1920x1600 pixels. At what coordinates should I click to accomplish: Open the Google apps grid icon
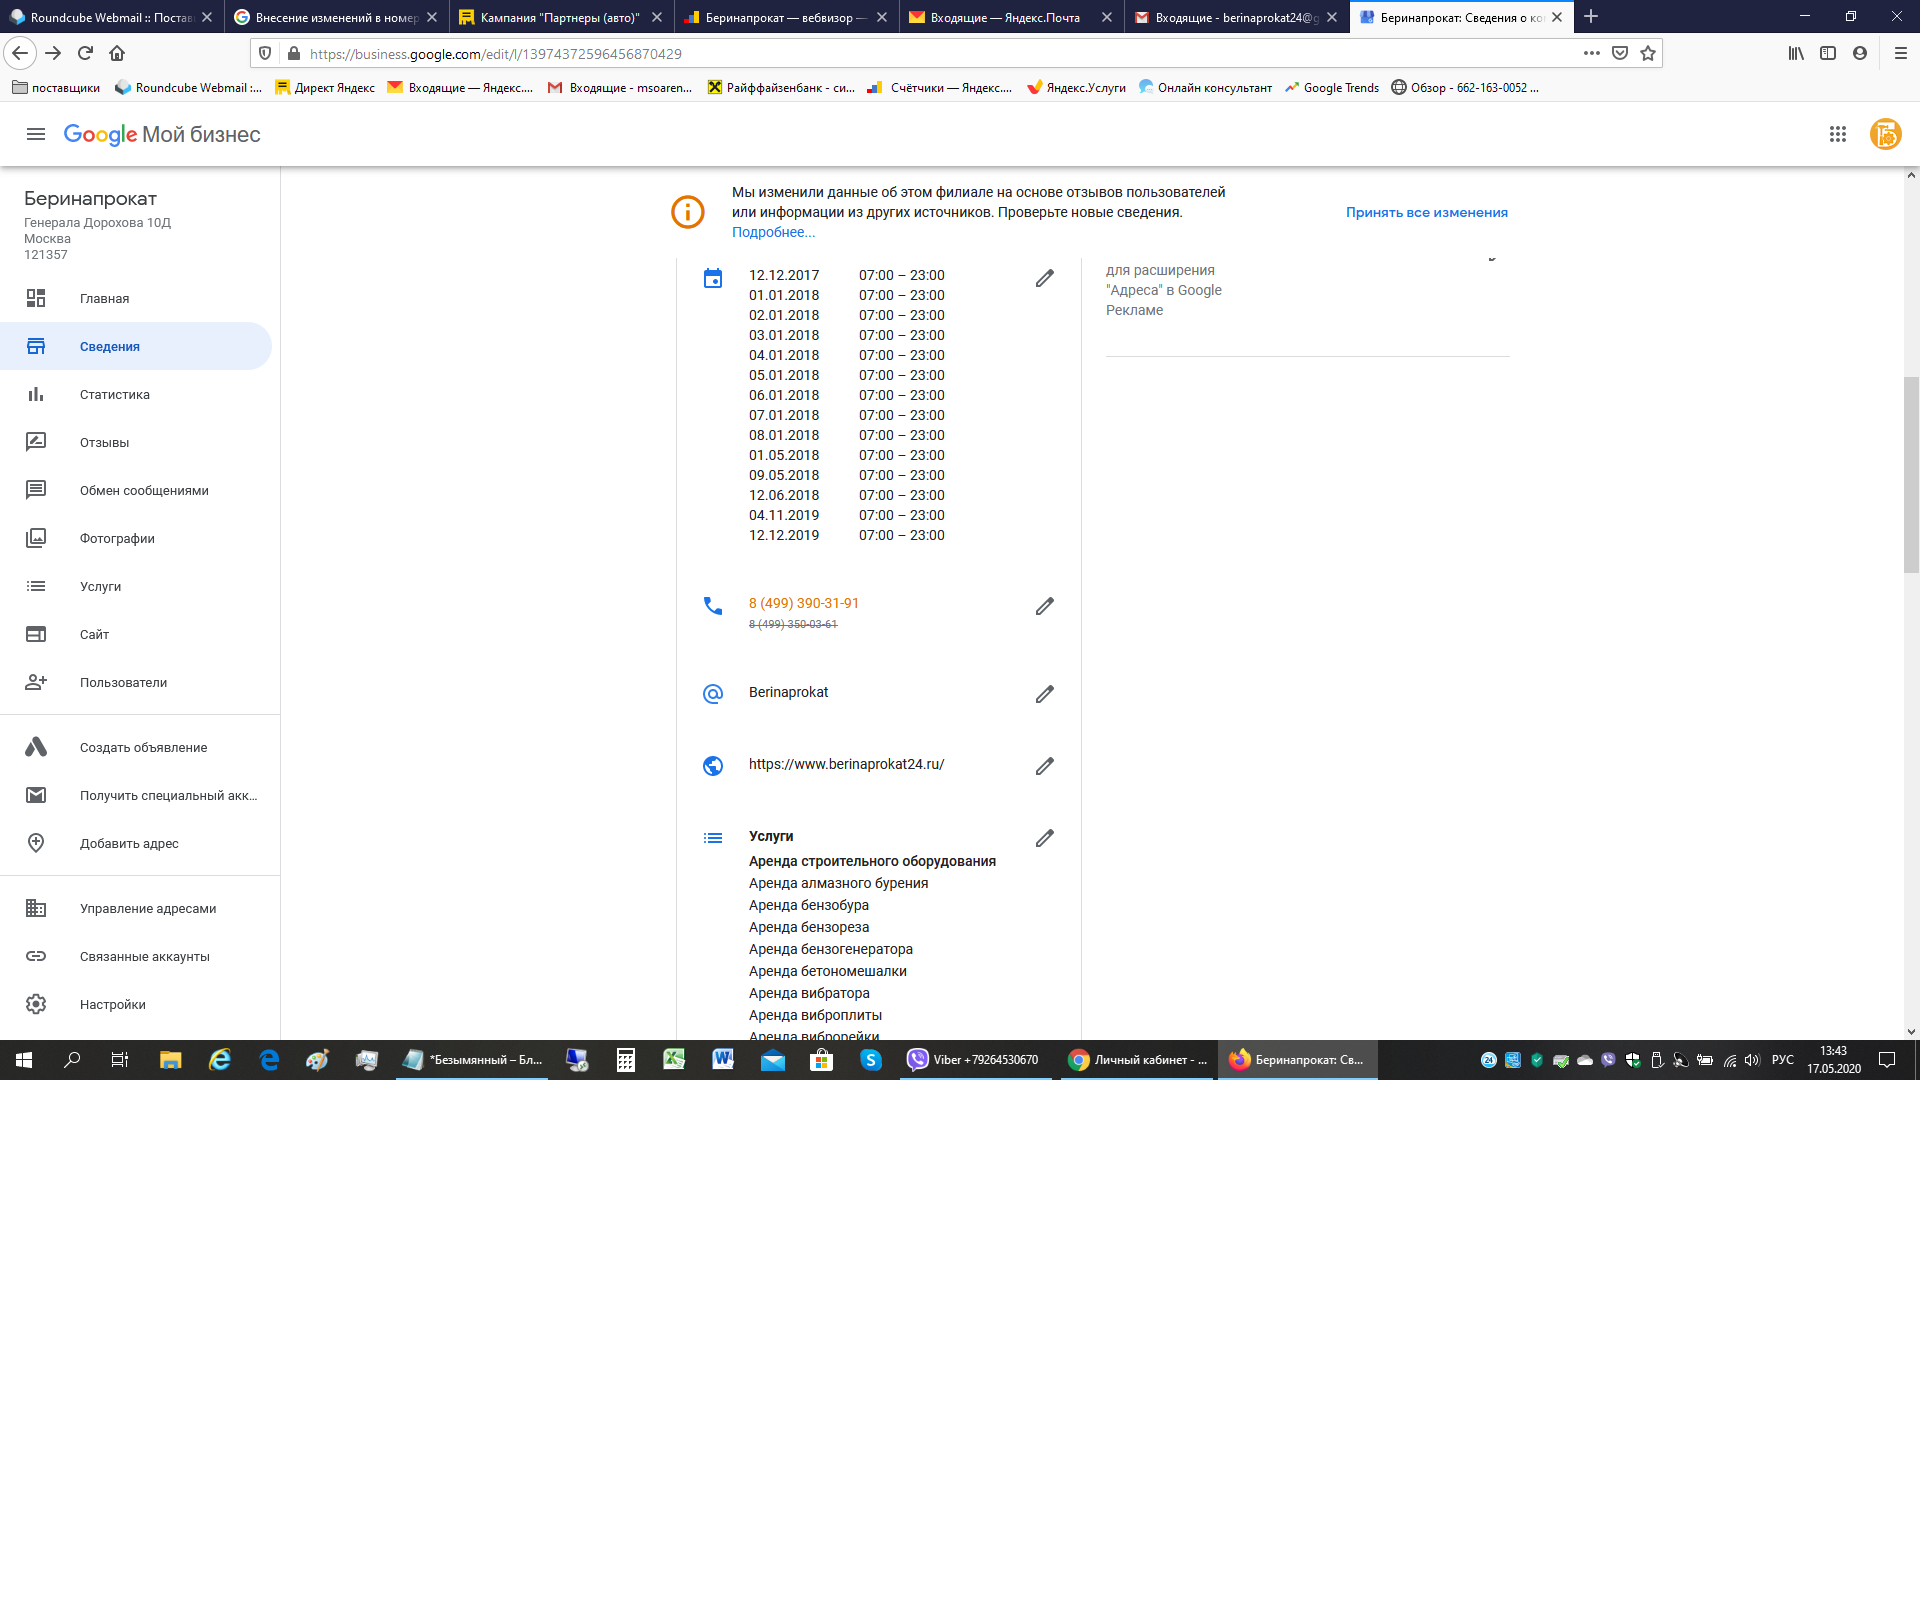[x=1837, y=134]
